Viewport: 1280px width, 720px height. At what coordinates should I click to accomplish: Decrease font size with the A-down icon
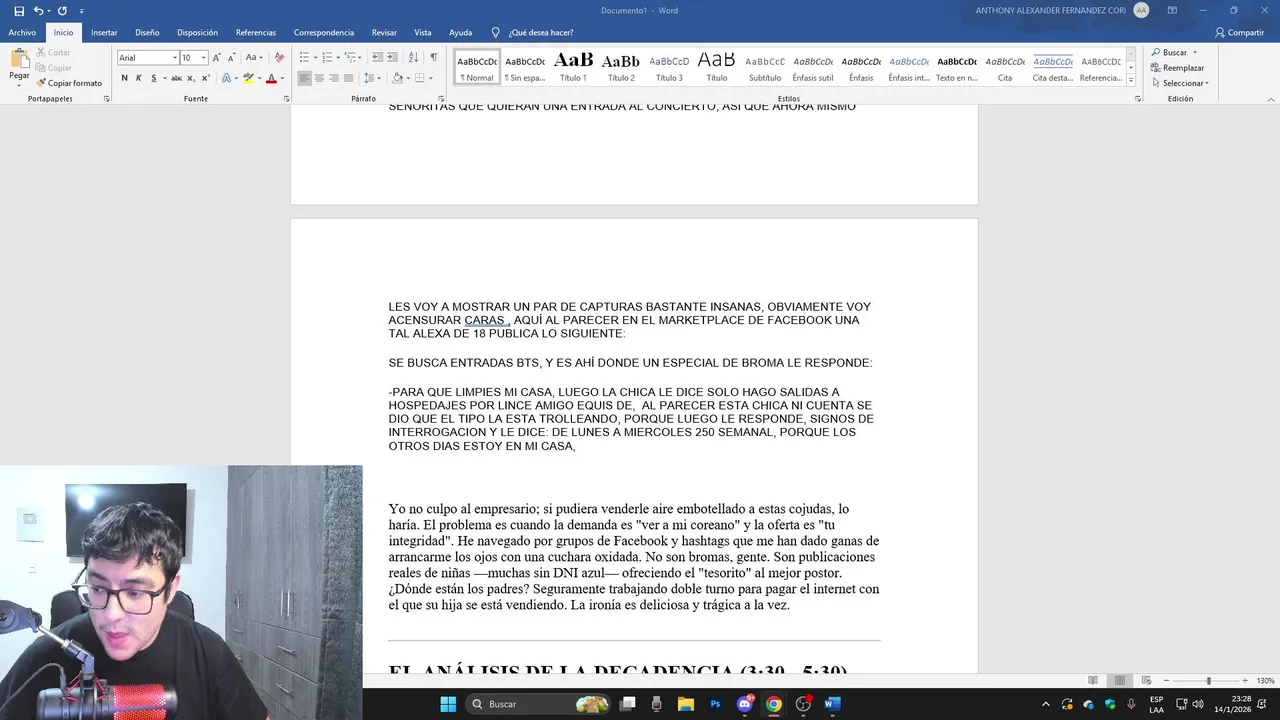[x=231, y=58]
